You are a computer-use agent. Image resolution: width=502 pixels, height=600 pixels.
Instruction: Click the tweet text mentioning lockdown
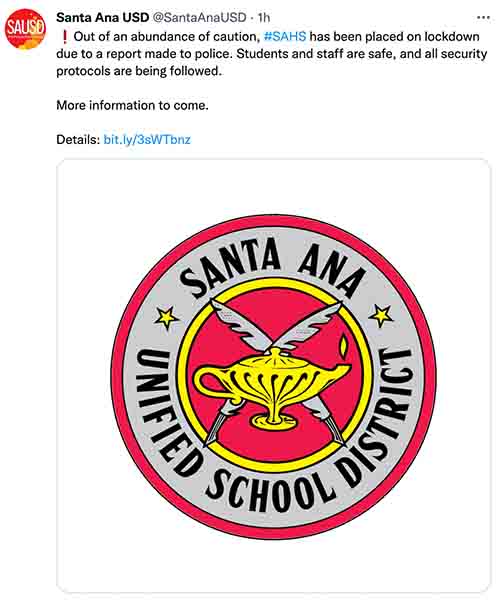tap(272, 54)
